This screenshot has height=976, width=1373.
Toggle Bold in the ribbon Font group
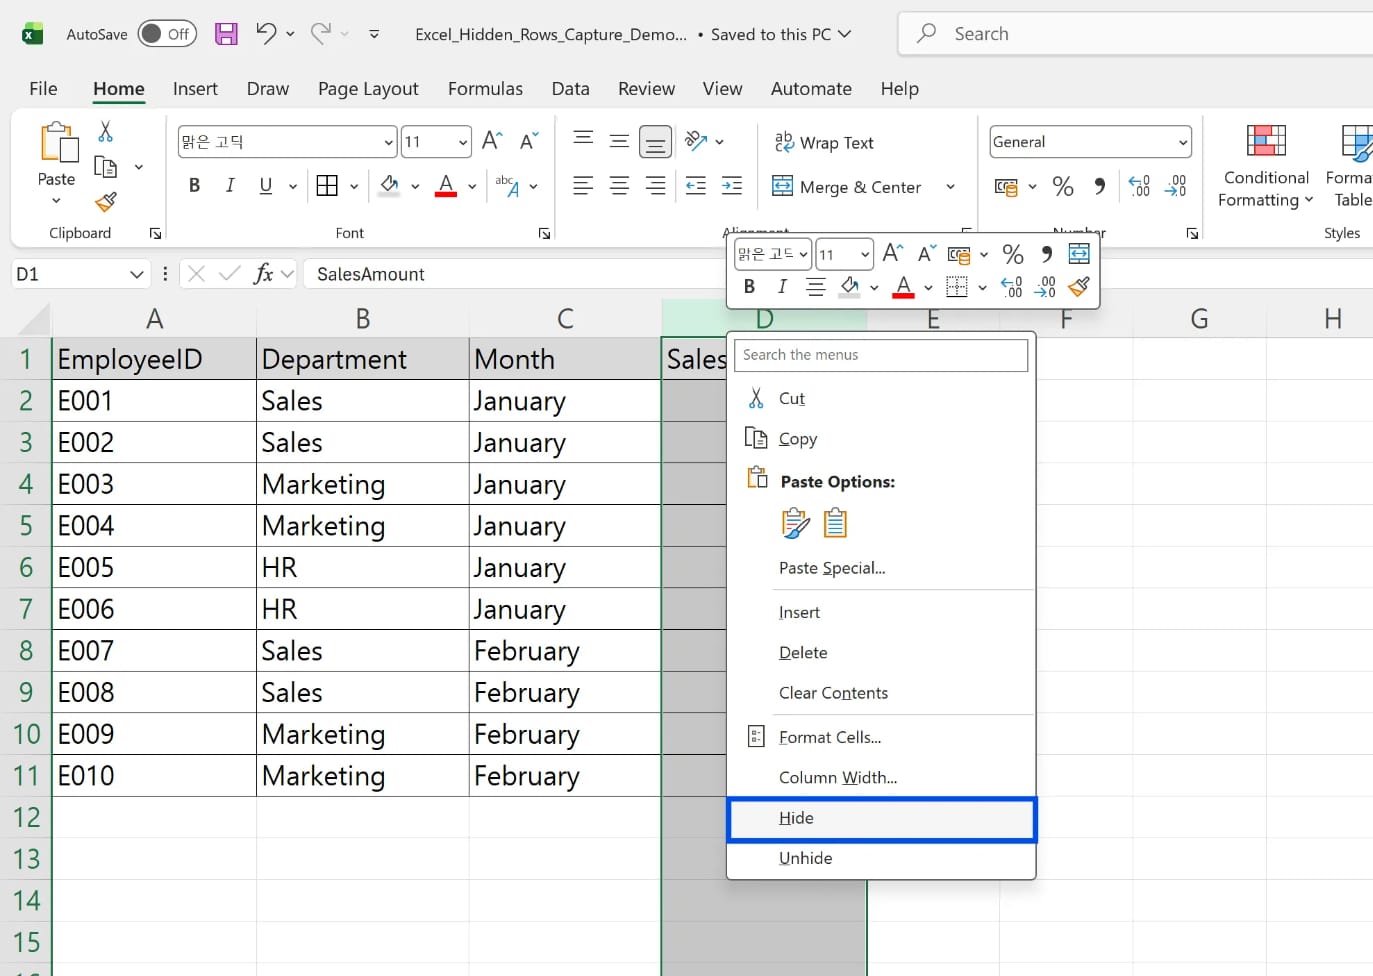(194, 186)
